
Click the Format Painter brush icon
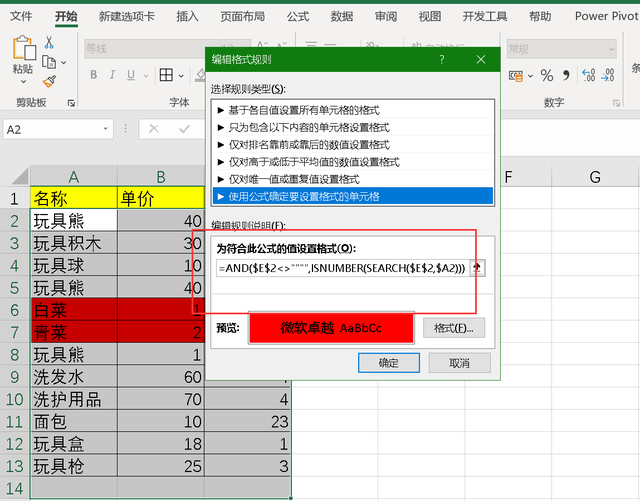pyautogui.click(x=49, y=81)
